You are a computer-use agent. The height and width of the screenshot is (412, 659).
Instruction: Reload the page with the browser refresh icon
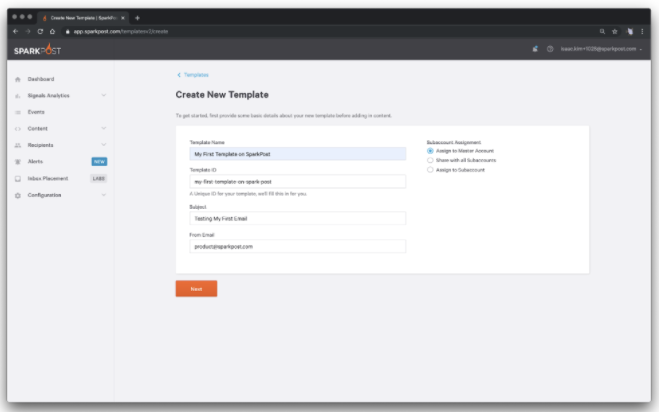tap(40, 31)
